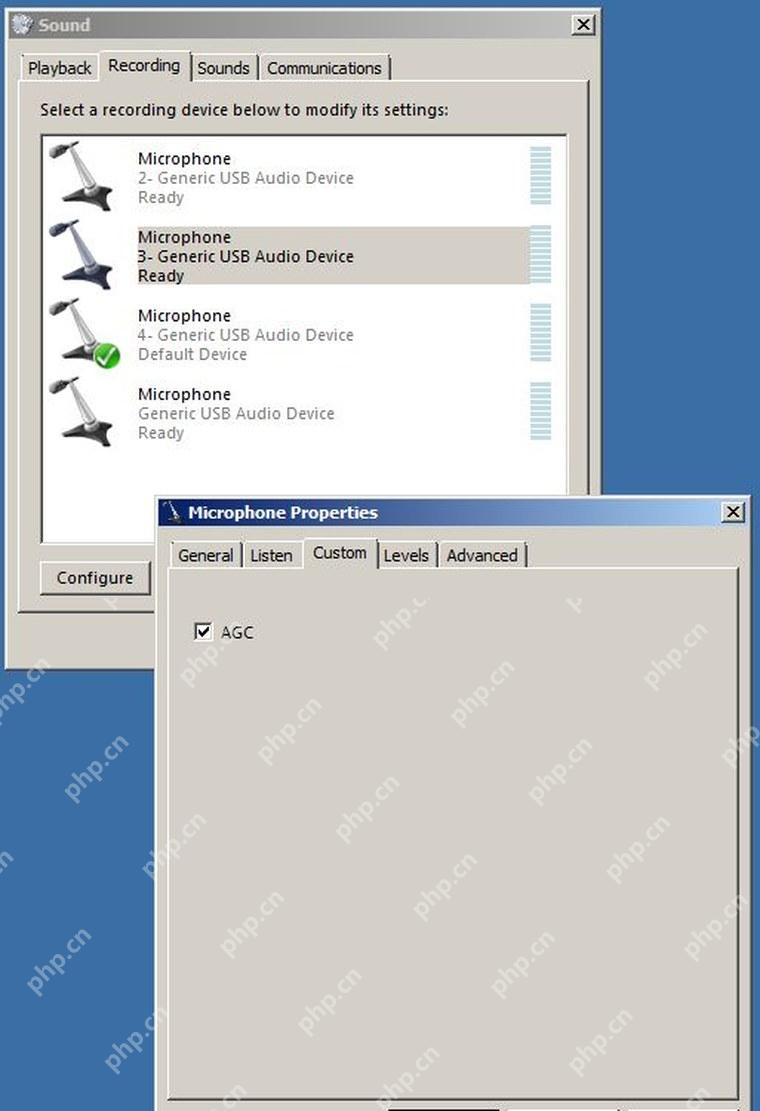Screen dimensions: 760x1111
Task: Click the AGC label text
Action: coord(237,633)
